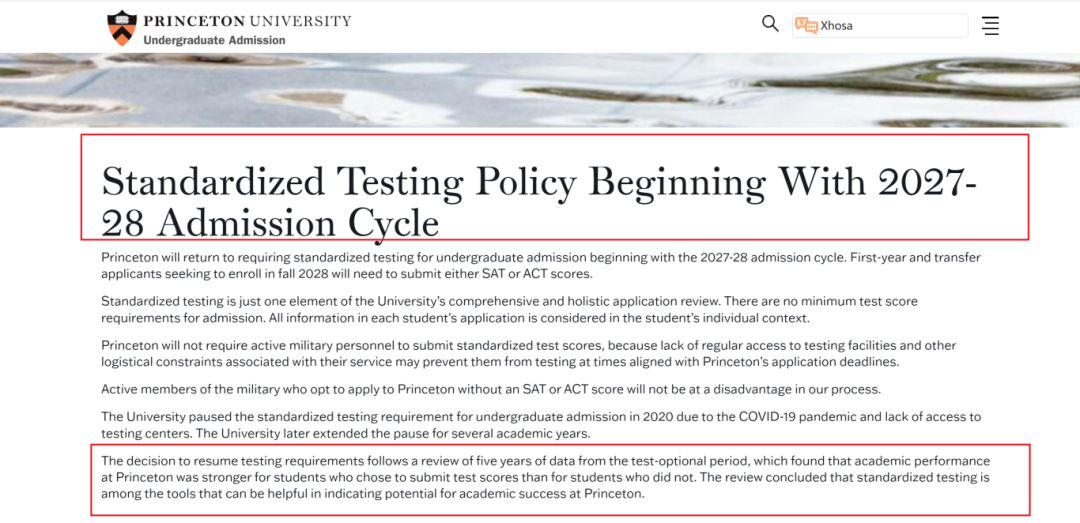The height and width of the screenshot is (523, 1080).
Task: Click paragraph about active military personnel test scores
Action: 530,353
